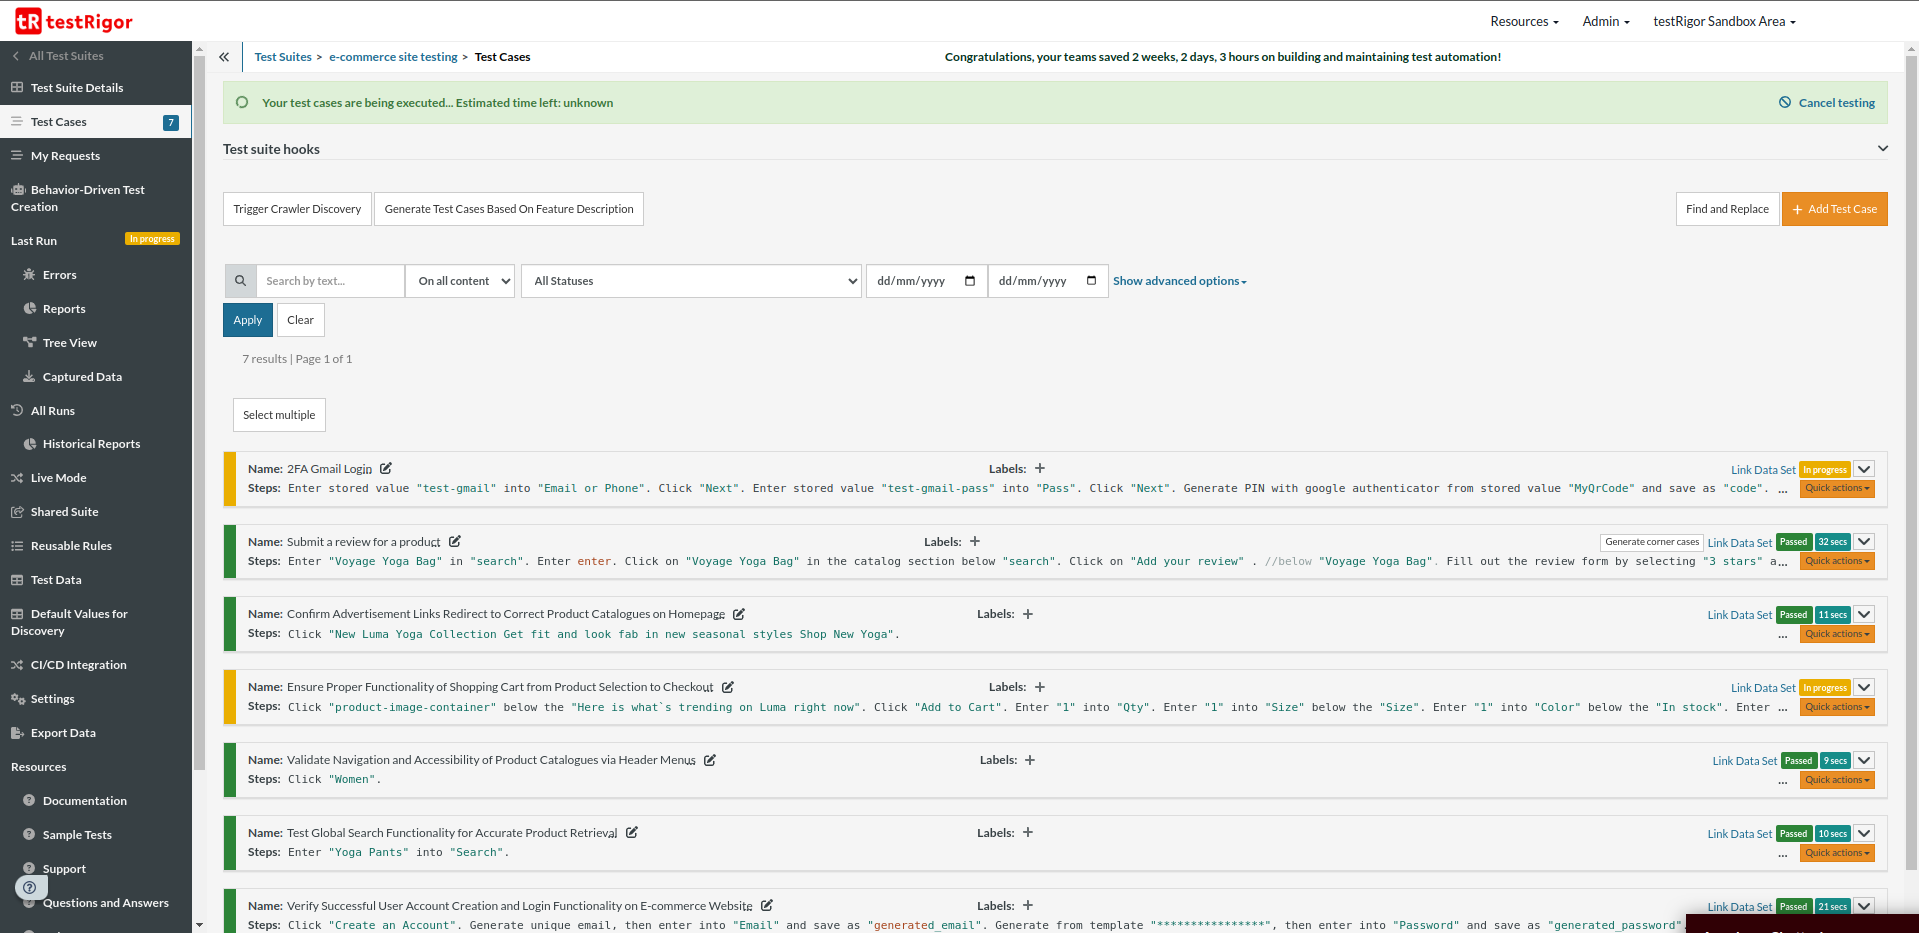Open Admin menu in top bar
This screenshot has width=1919, height=933.
(x=1606, y=21)
